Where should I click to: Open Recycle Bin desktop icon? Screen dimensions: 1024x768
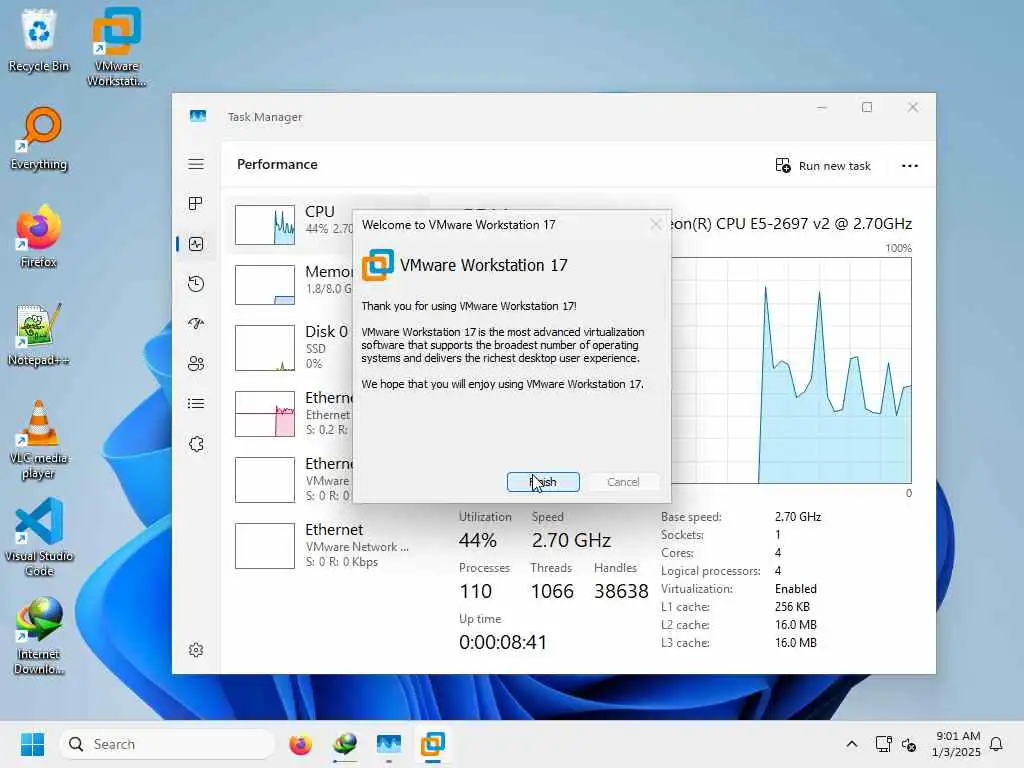click(39, 40)
